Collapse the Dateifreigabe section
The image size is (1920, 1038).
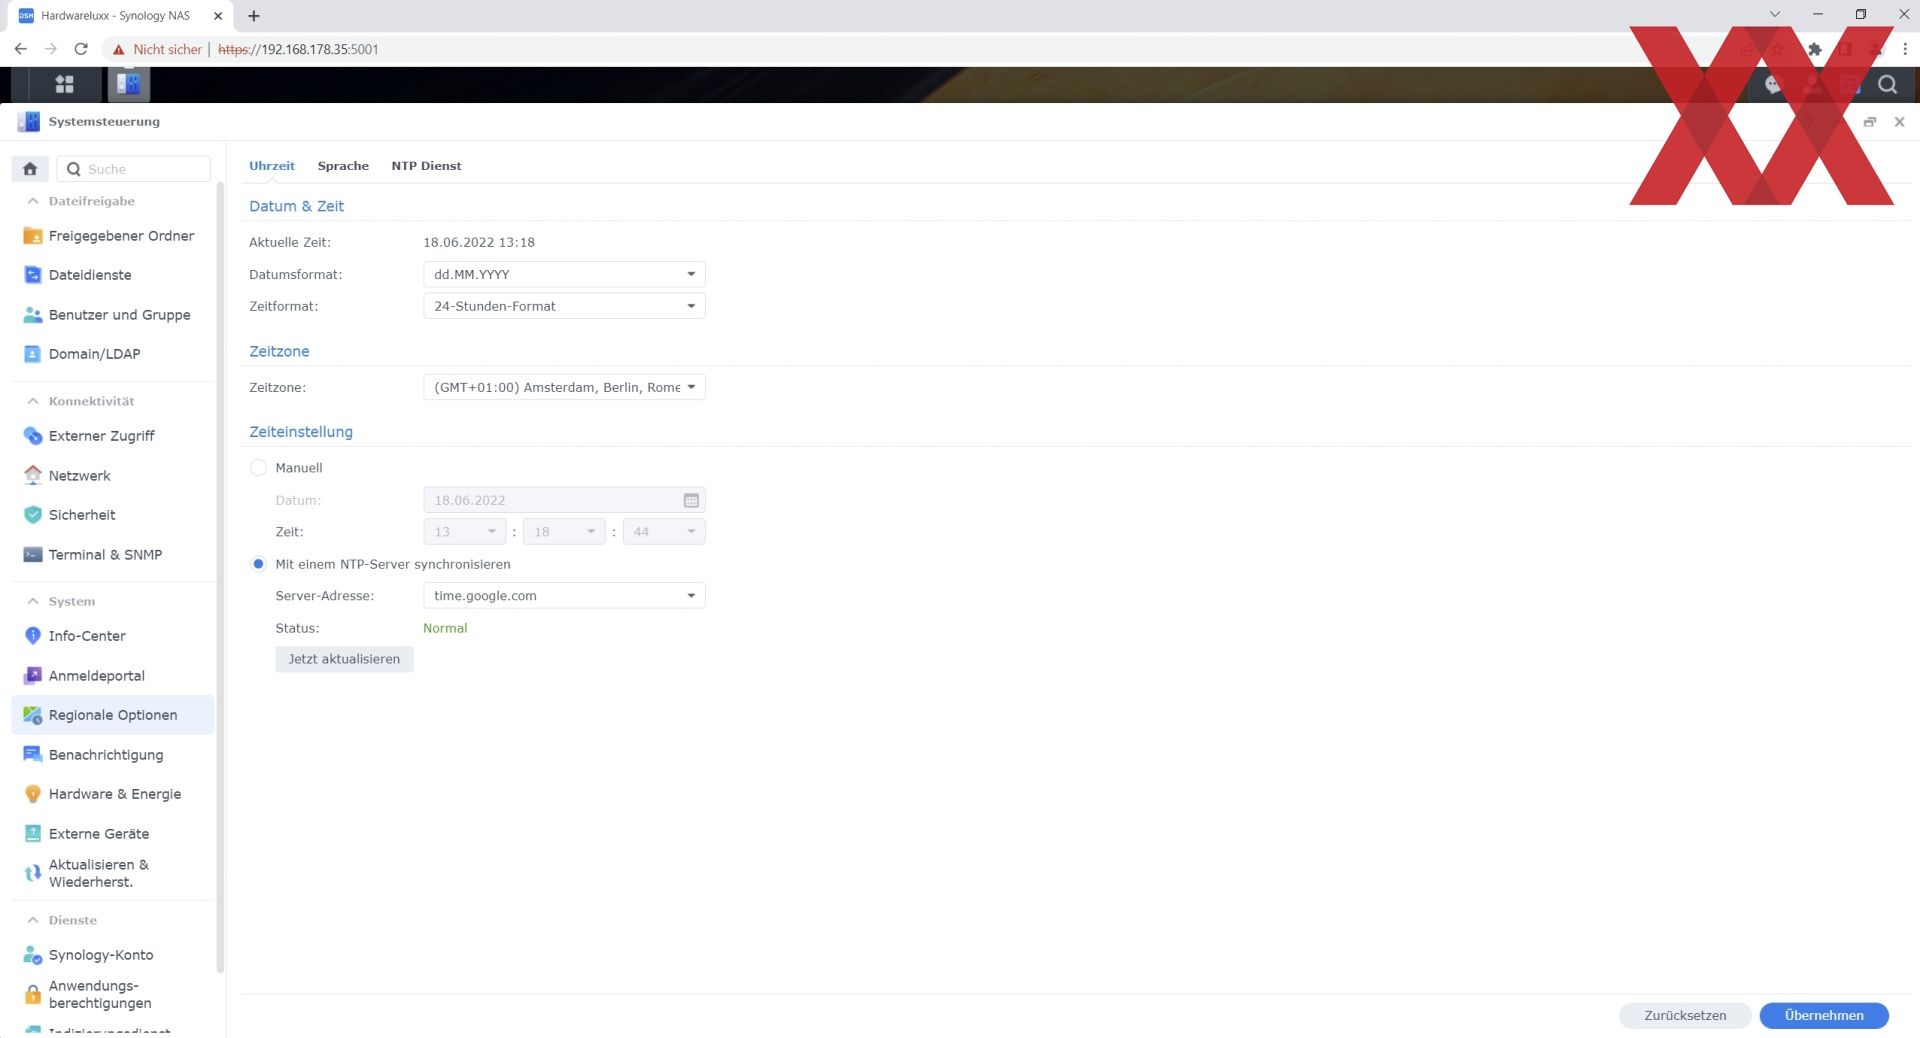coord(33,201)
